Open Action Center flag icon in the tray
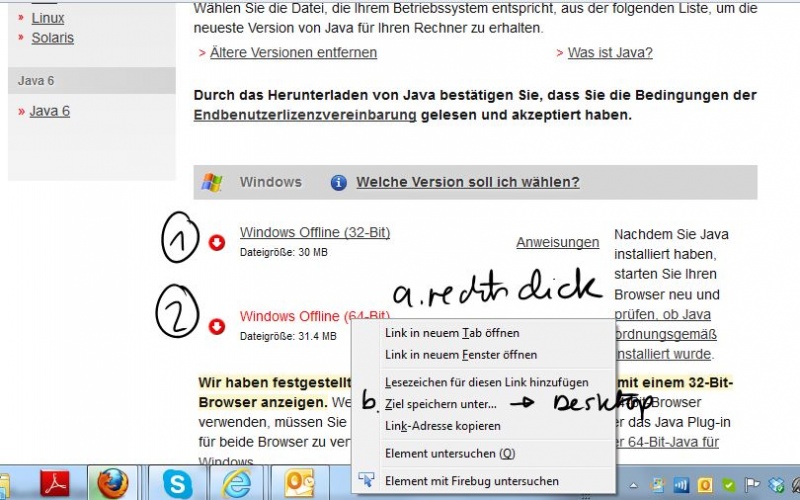 pyautogui.click(x=752, y=484)
